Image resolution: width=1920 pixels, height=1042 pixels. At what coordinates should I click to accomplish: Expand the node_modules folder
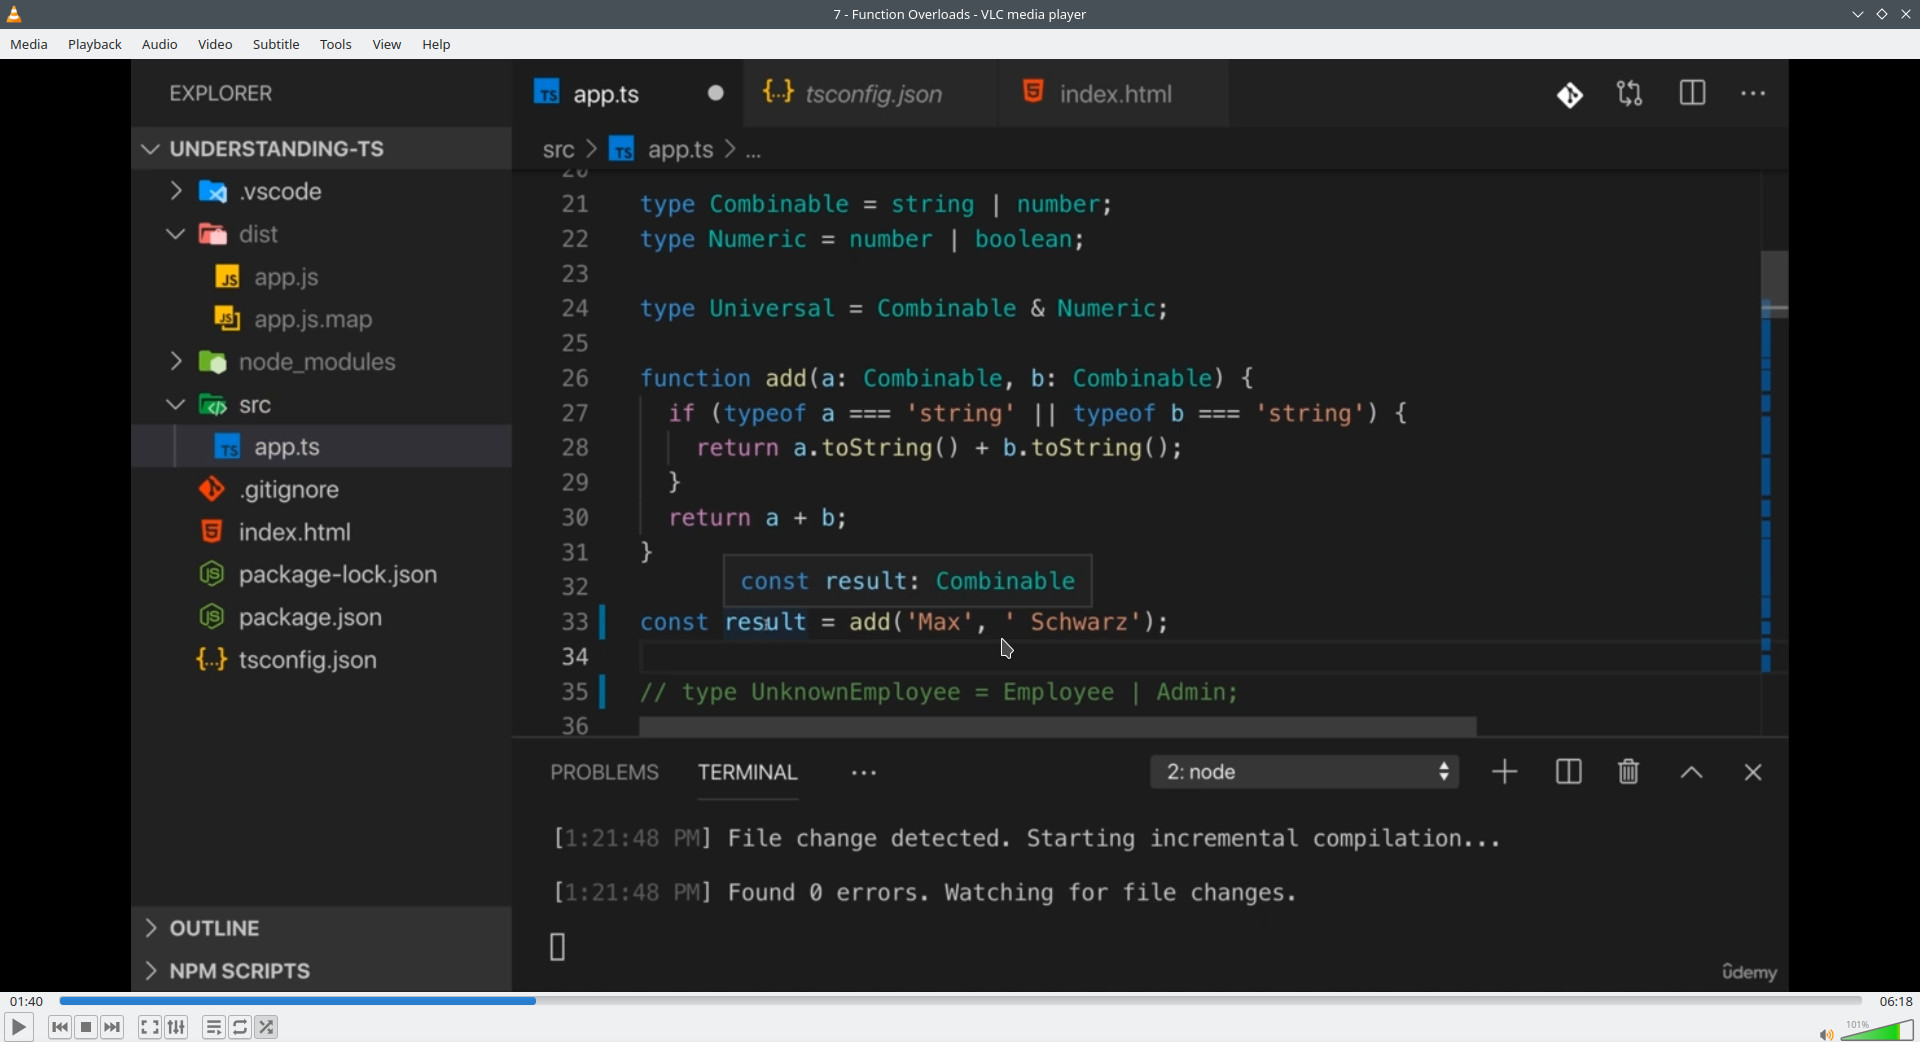[176, 361]
